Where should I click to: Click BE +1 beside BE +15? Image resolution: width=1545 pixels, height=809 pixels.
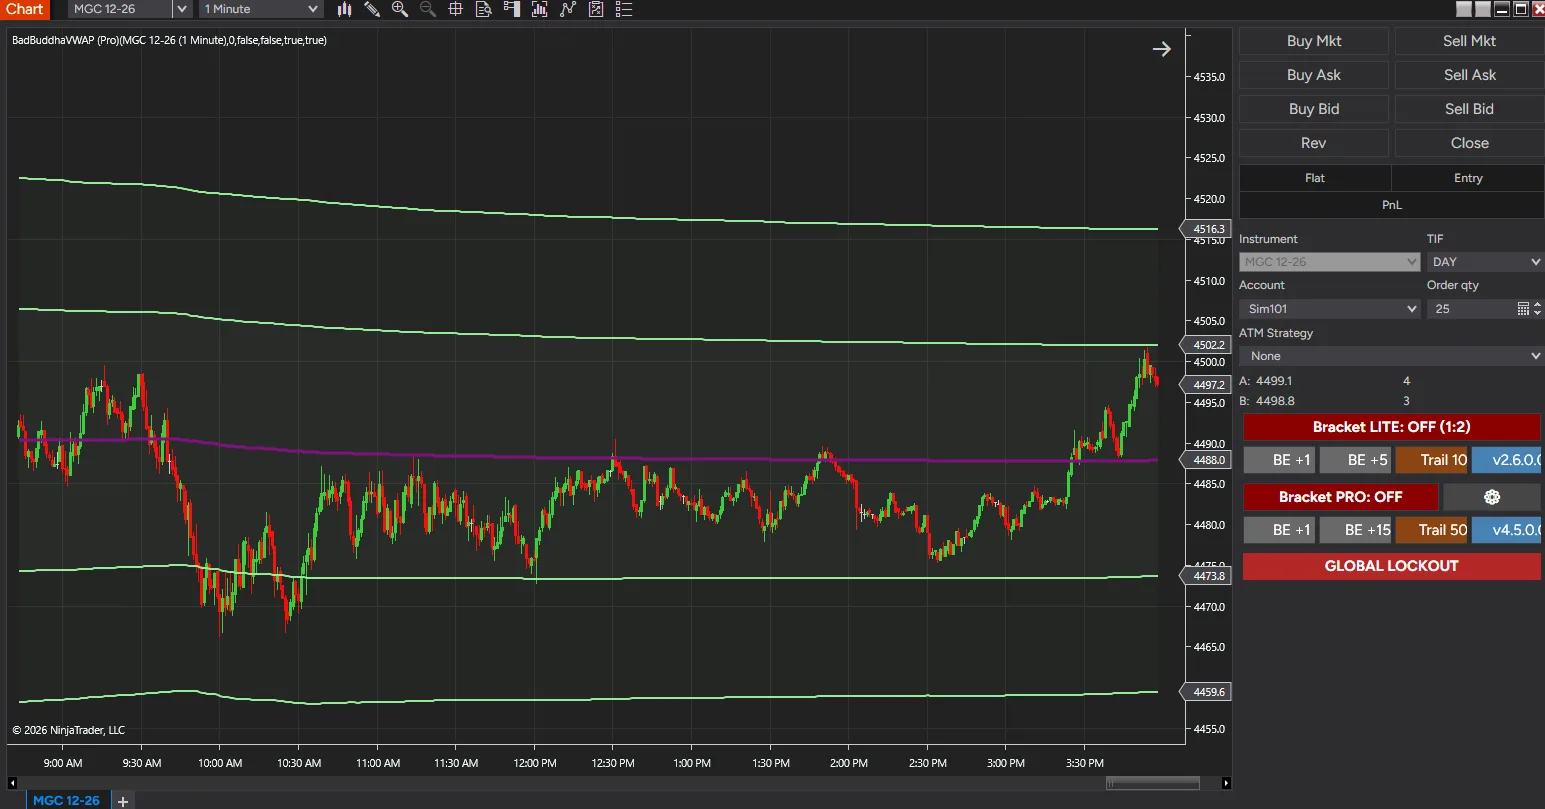pyautogui.click(x=1279, y=530)
